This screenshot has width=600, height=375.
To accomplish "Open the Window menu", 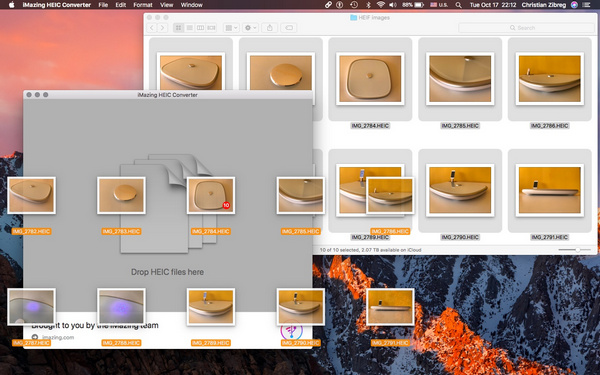I will [x=191, y=5].
